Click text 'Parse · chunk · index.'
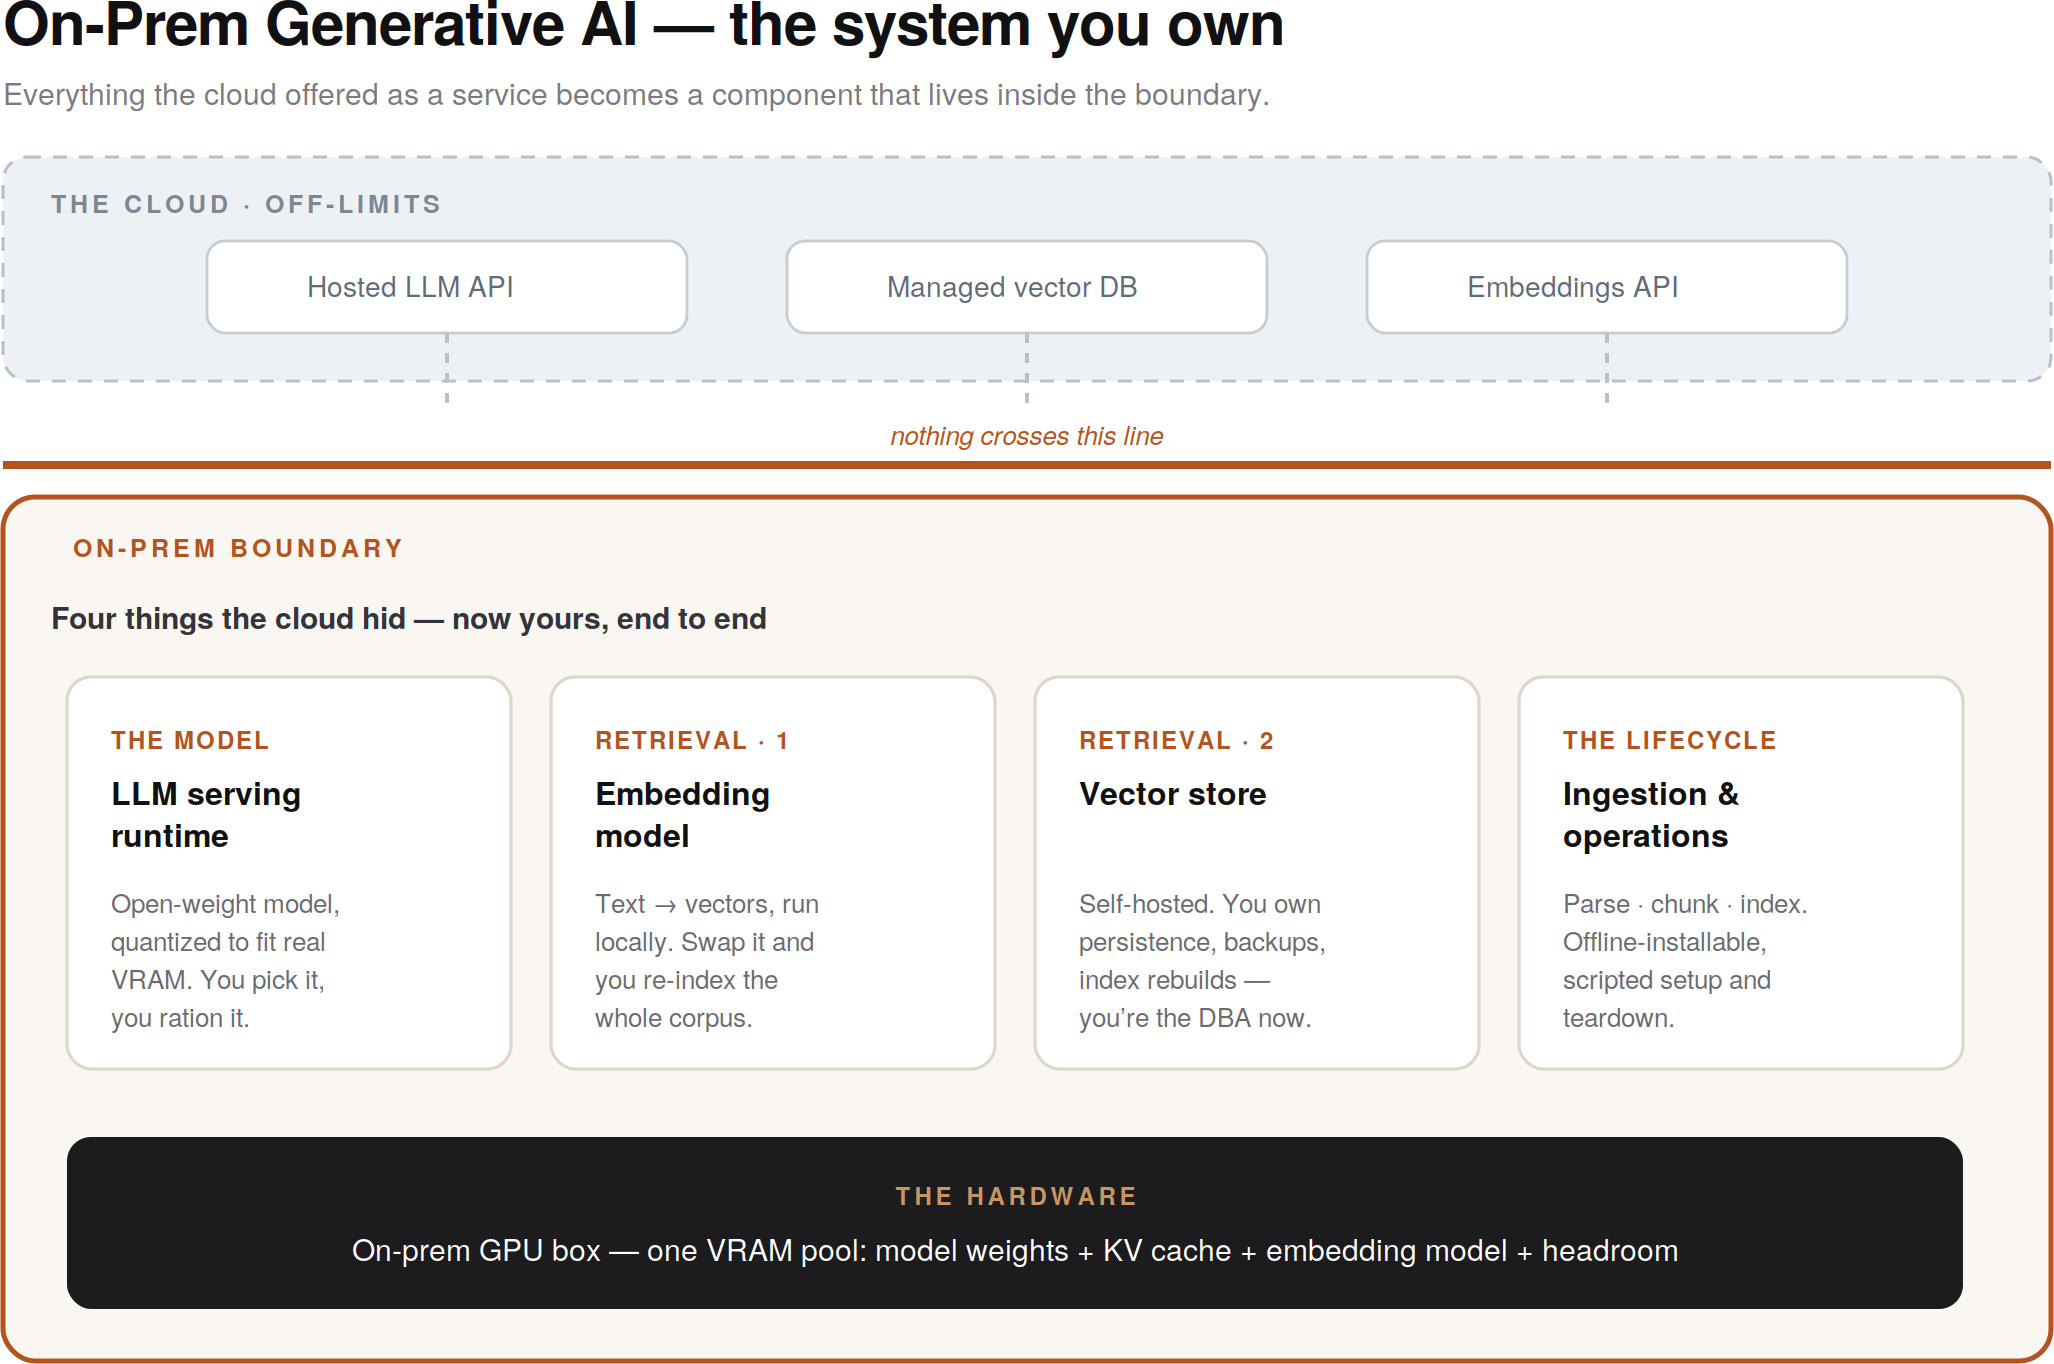The width and height of the screenshot is (2054, 1364). point(1685,904)
